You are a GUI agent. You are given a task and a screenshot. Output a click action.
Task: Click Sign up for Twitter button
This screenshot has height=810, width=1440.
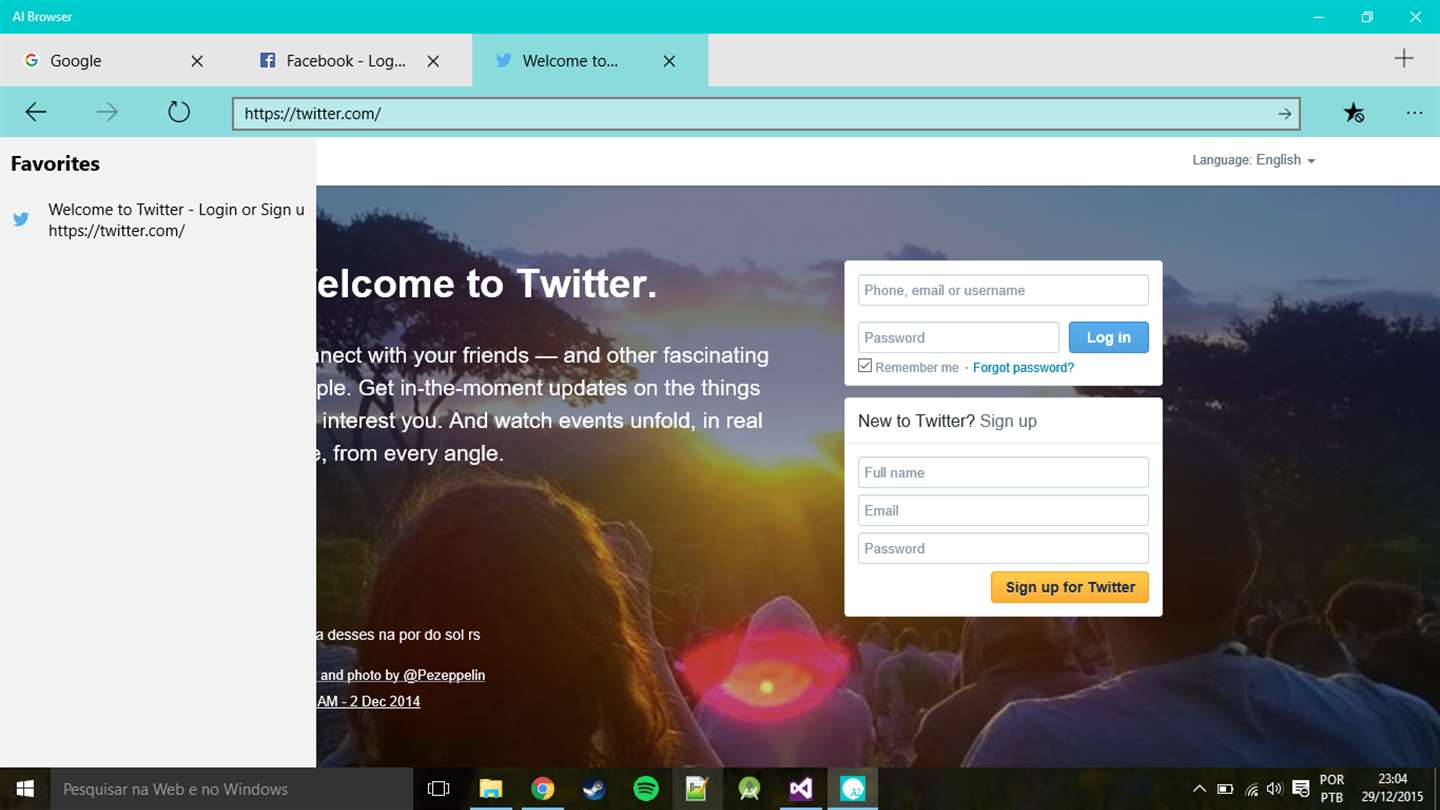click(1070, 587)
